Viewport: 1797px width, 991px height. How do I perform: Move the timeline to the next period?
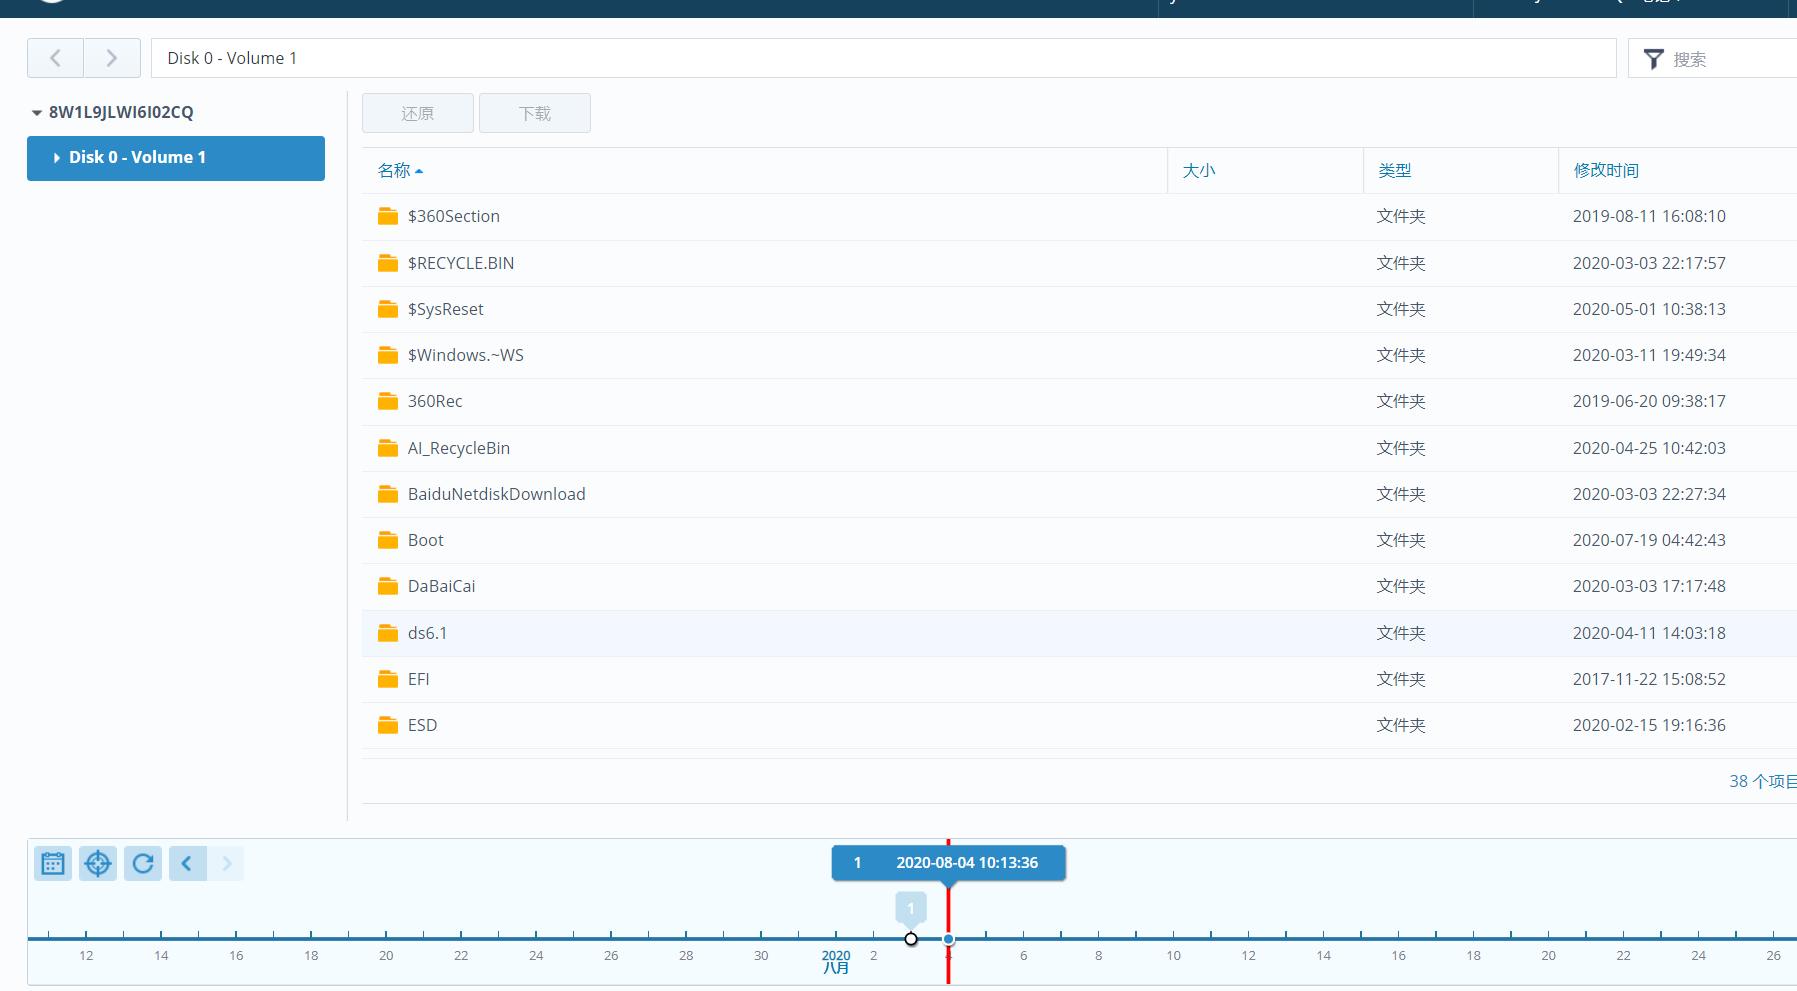point(226,863)
